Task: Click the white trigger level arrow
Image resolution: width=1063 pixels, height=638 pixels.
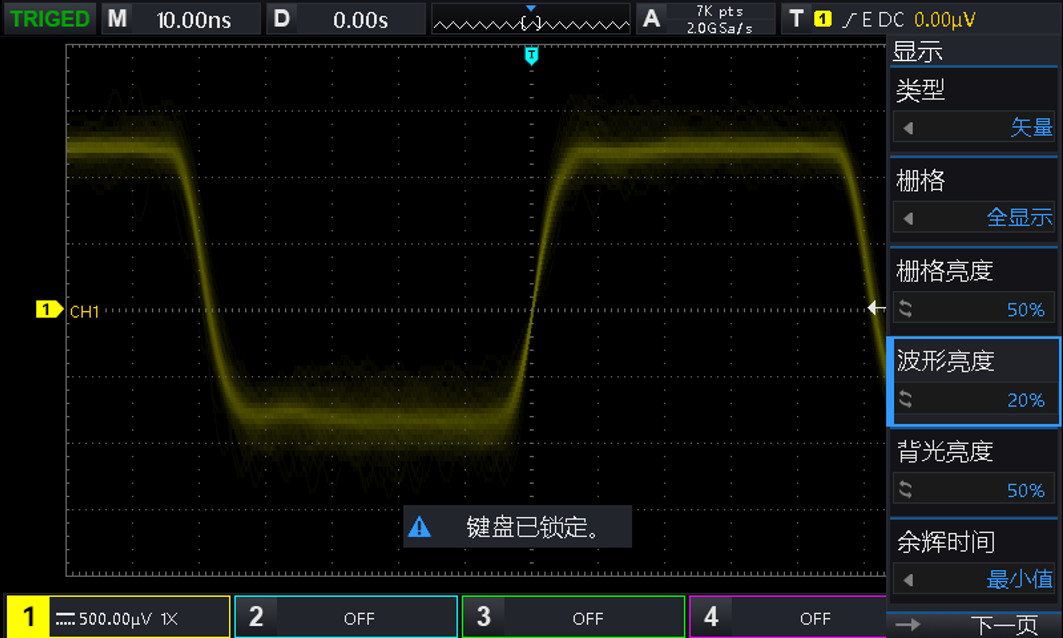Action: 876,308
